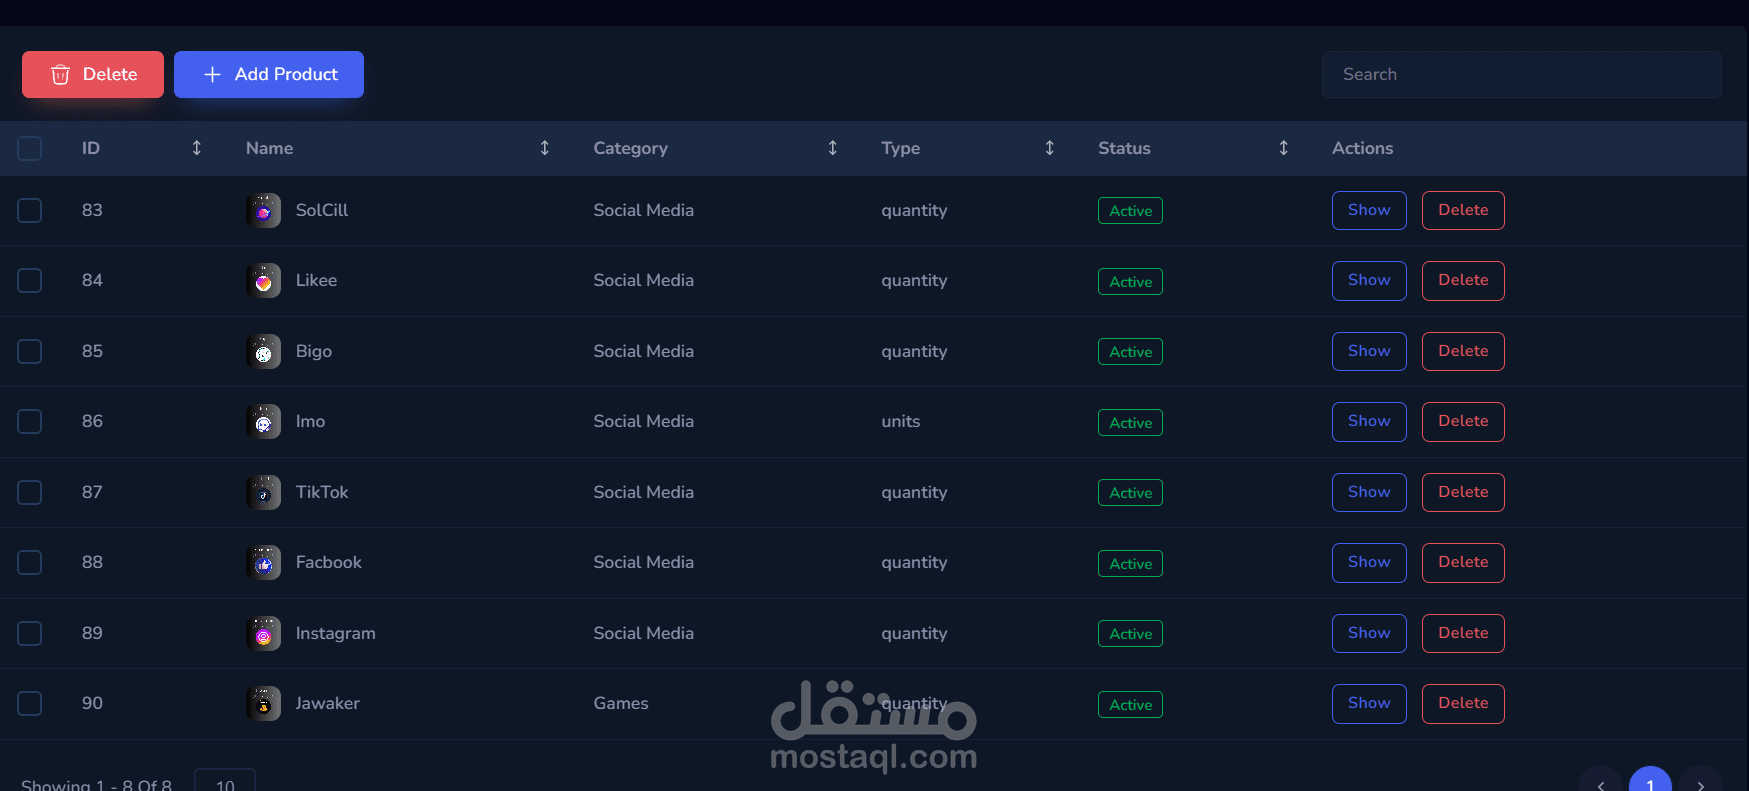Delete the Facbook row
Screen dimensions: 1749x791
(x=1463, y=563)
